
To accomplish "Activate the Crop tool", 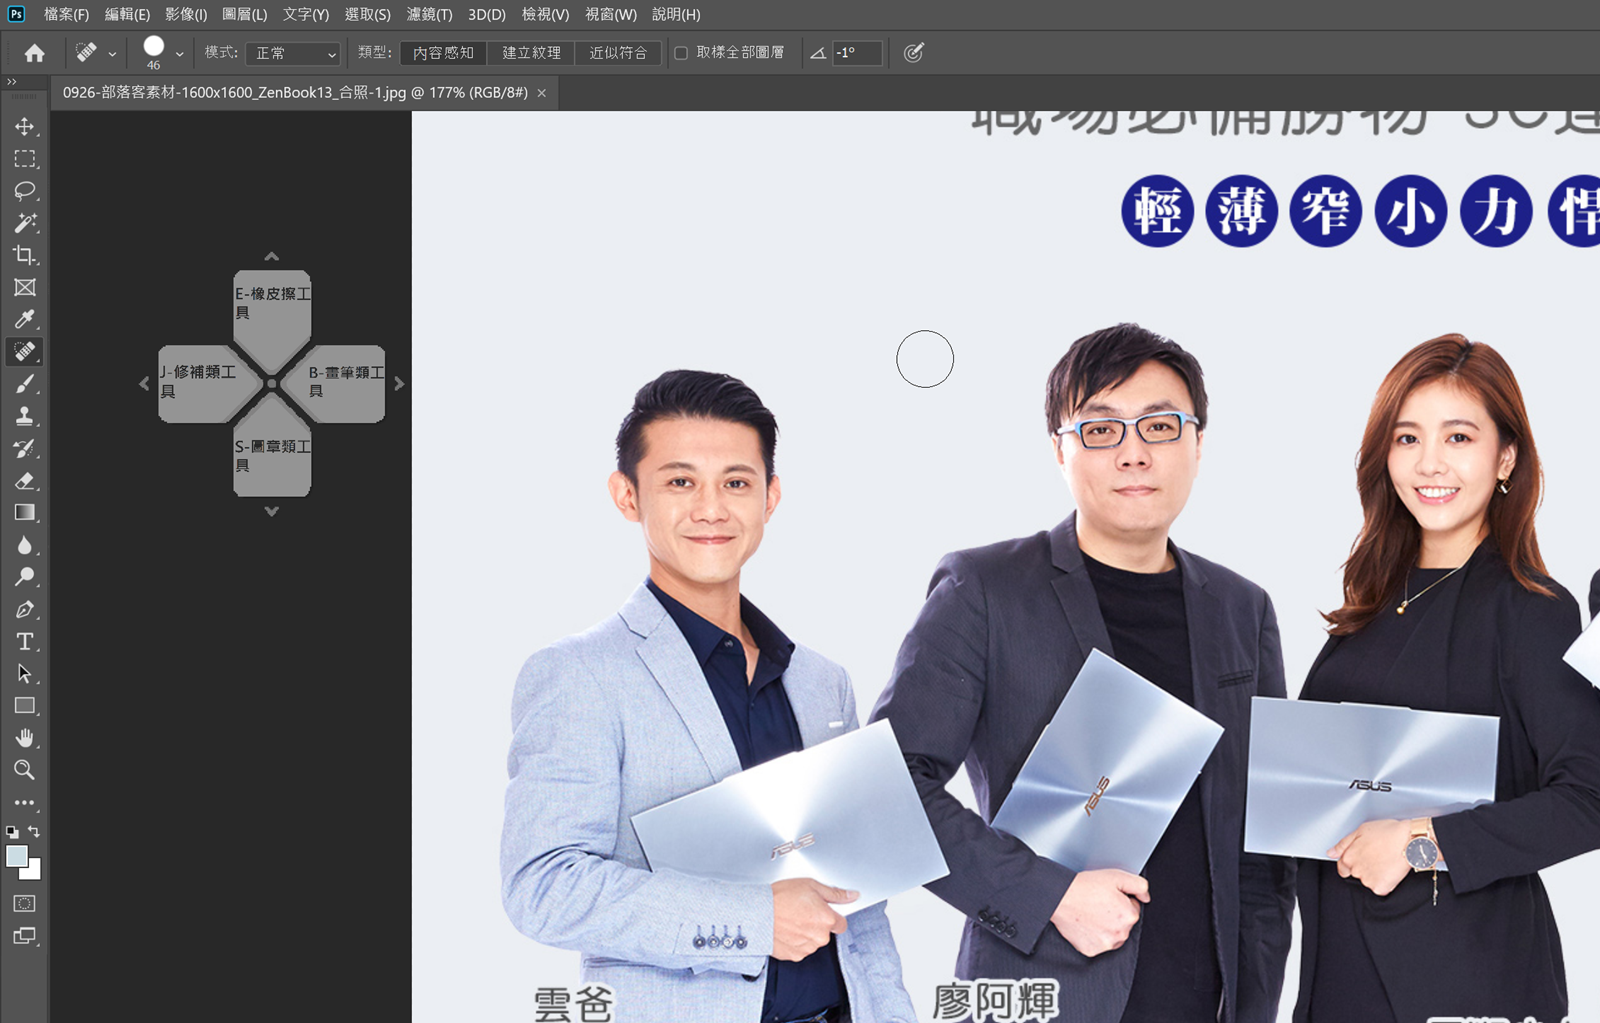I will click(25, 255).
